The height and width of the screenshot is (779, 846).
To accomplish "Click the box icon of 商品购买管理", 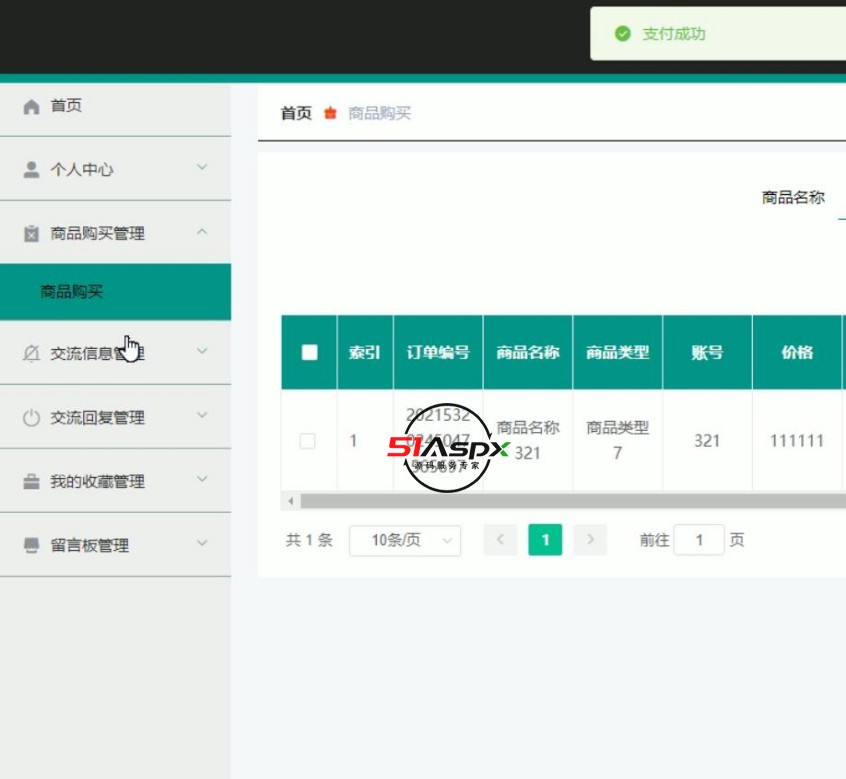I will [31, 233].
